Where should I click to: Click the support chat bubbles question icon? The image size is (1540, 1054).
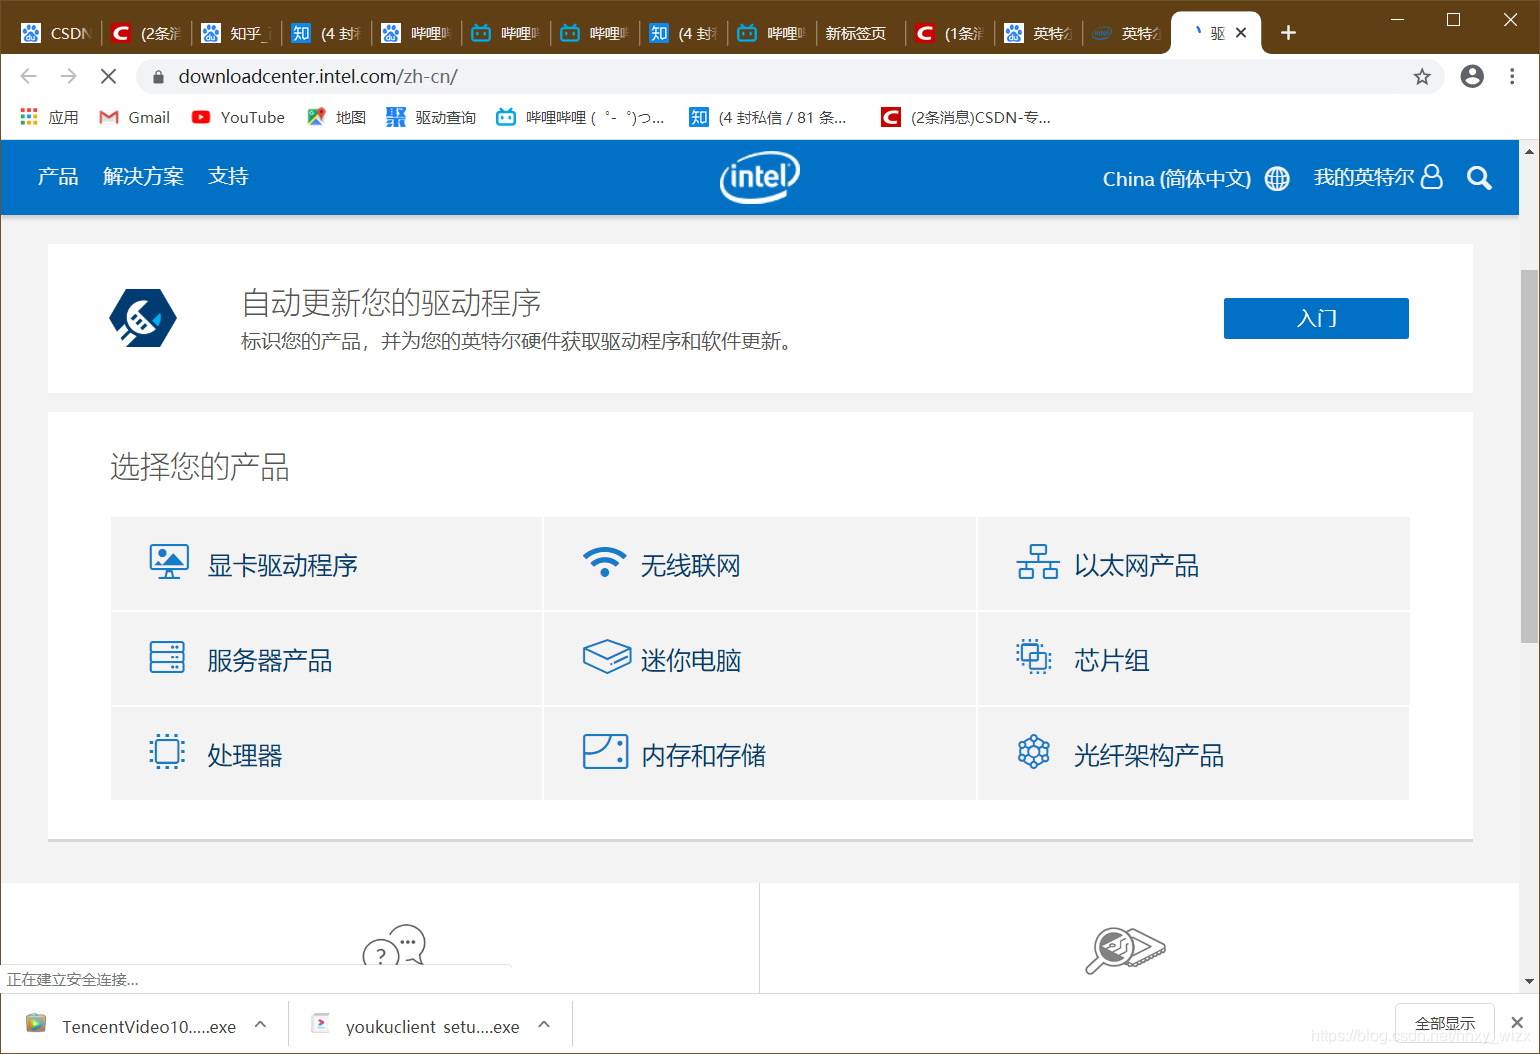(394, 946)
